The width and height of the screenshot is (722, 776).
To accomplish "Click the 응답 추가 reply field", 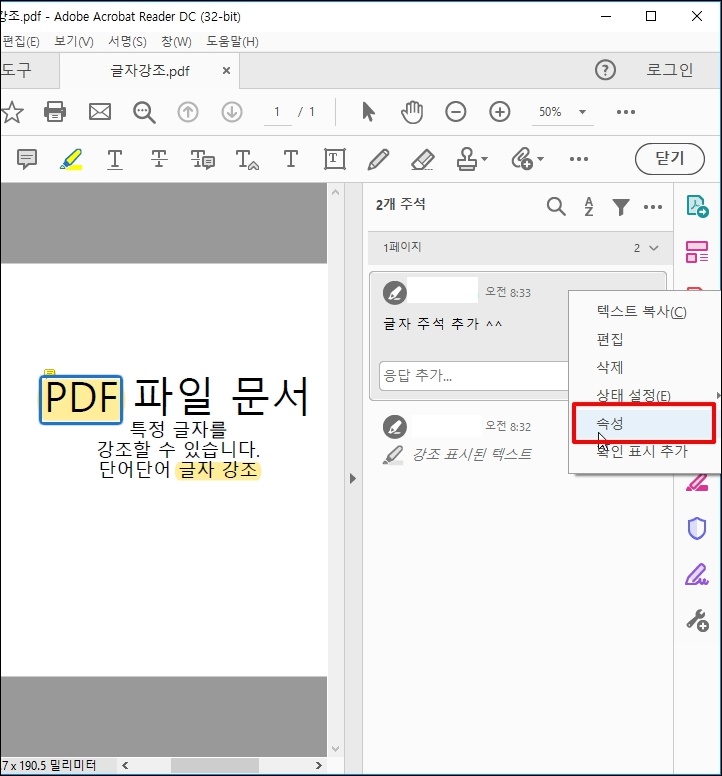I will (x=474, y=376).
